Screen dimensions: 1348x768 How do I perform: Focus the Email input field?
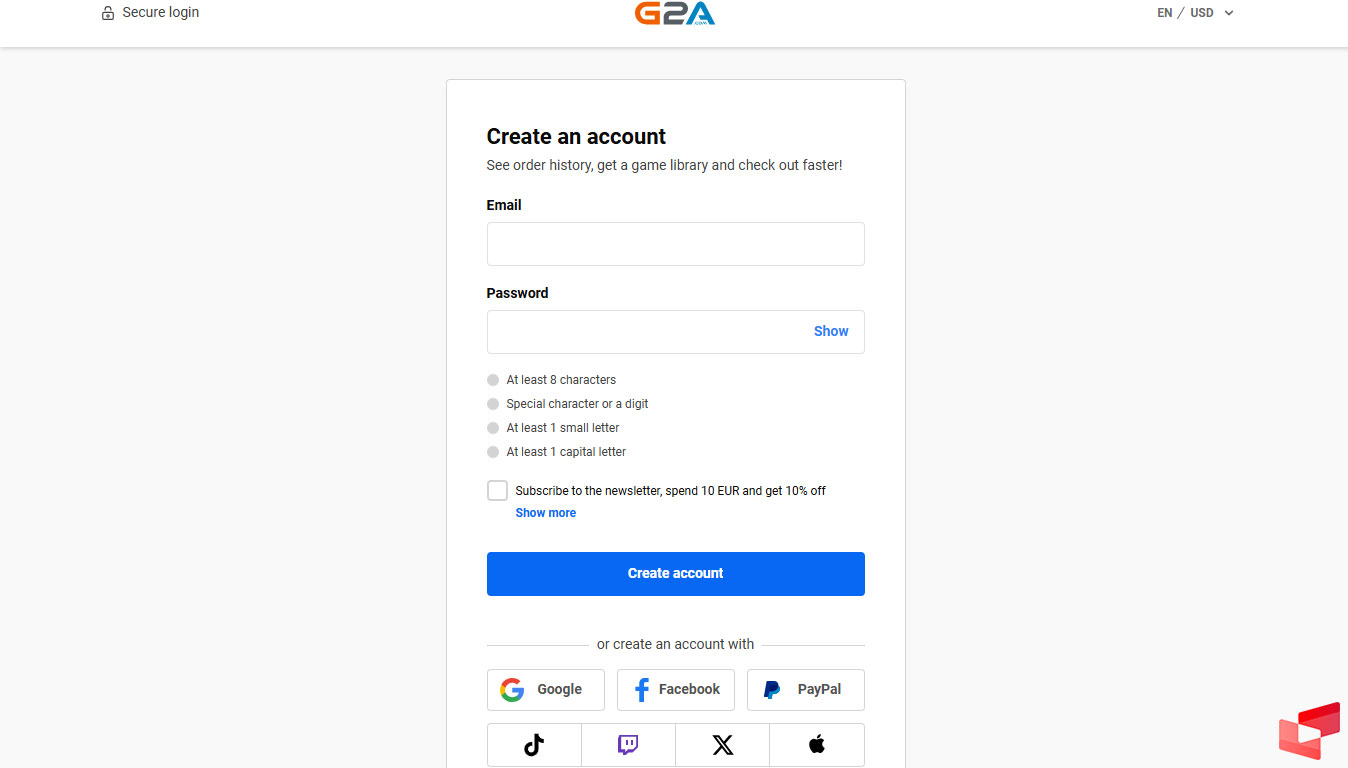(x=675, y=244)
